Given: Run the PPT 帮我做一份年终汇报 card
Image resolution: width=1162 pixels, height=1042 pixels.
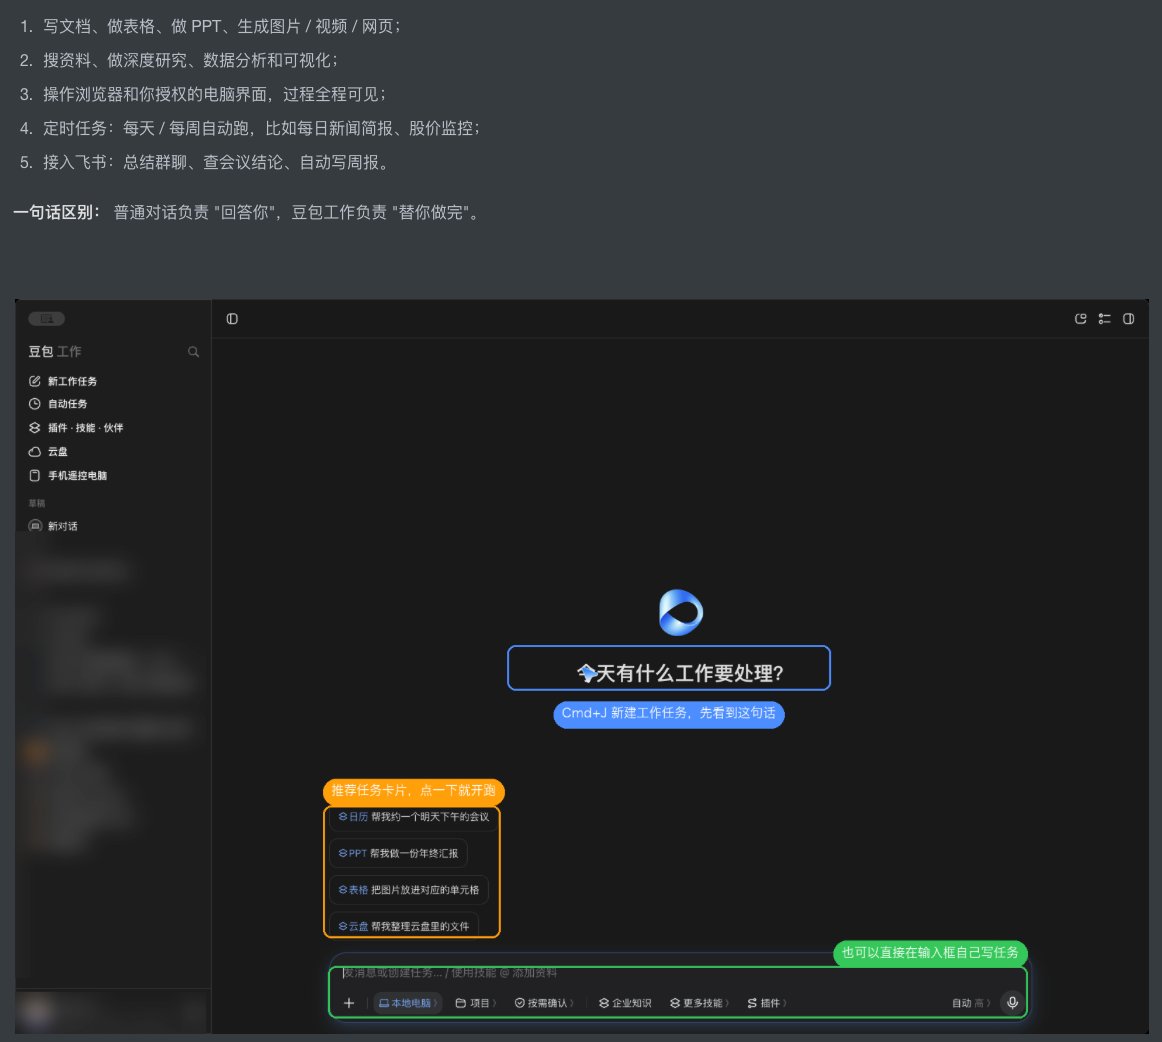Looking at the screenshot, I should pos(399,853).
